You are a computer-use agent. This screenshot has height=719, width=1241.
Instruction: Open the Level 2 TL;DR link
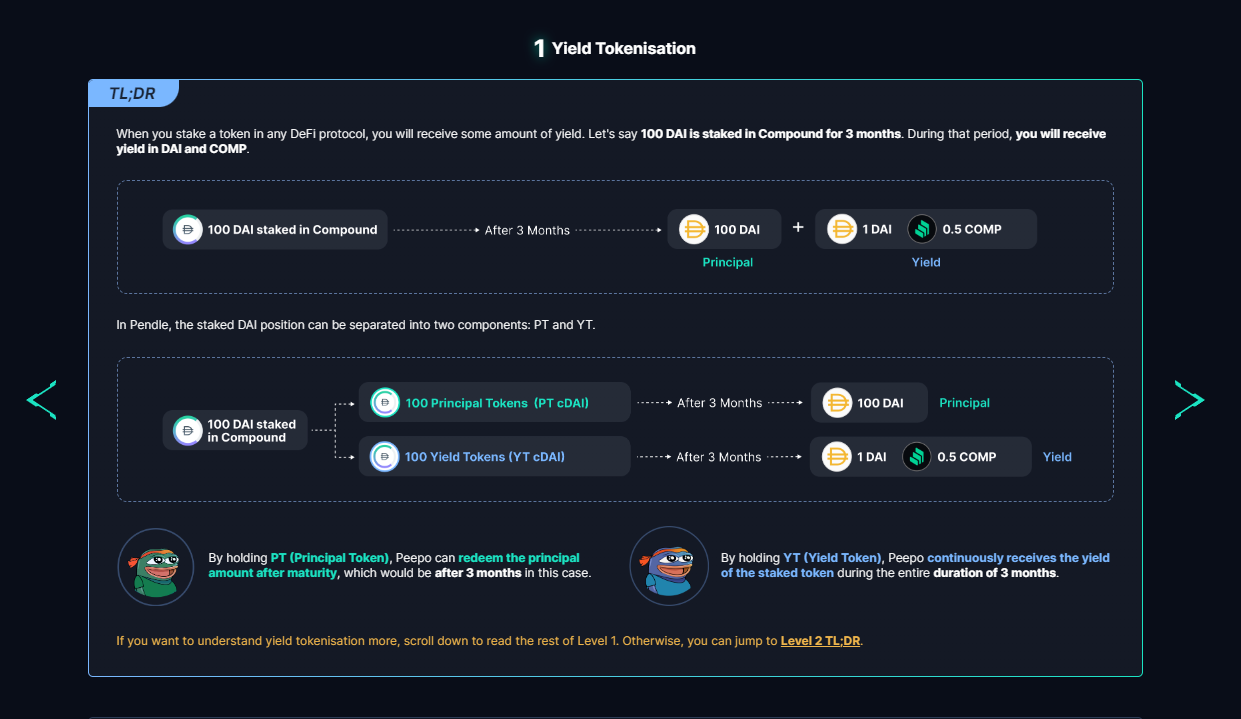tap(820, 641)
